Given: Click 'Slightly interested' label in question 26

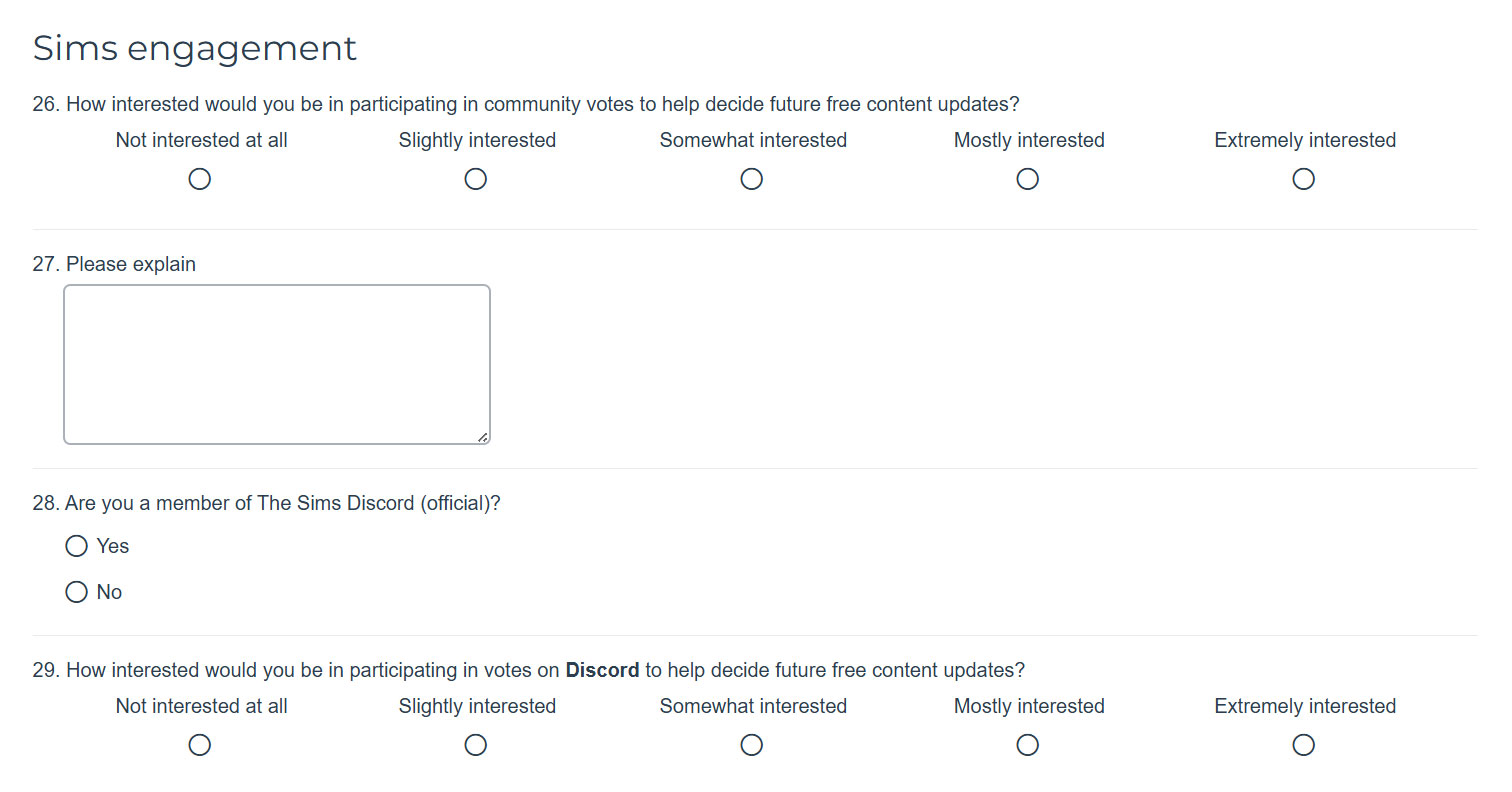Looking at the screenshot, I should tap(477, 140).
